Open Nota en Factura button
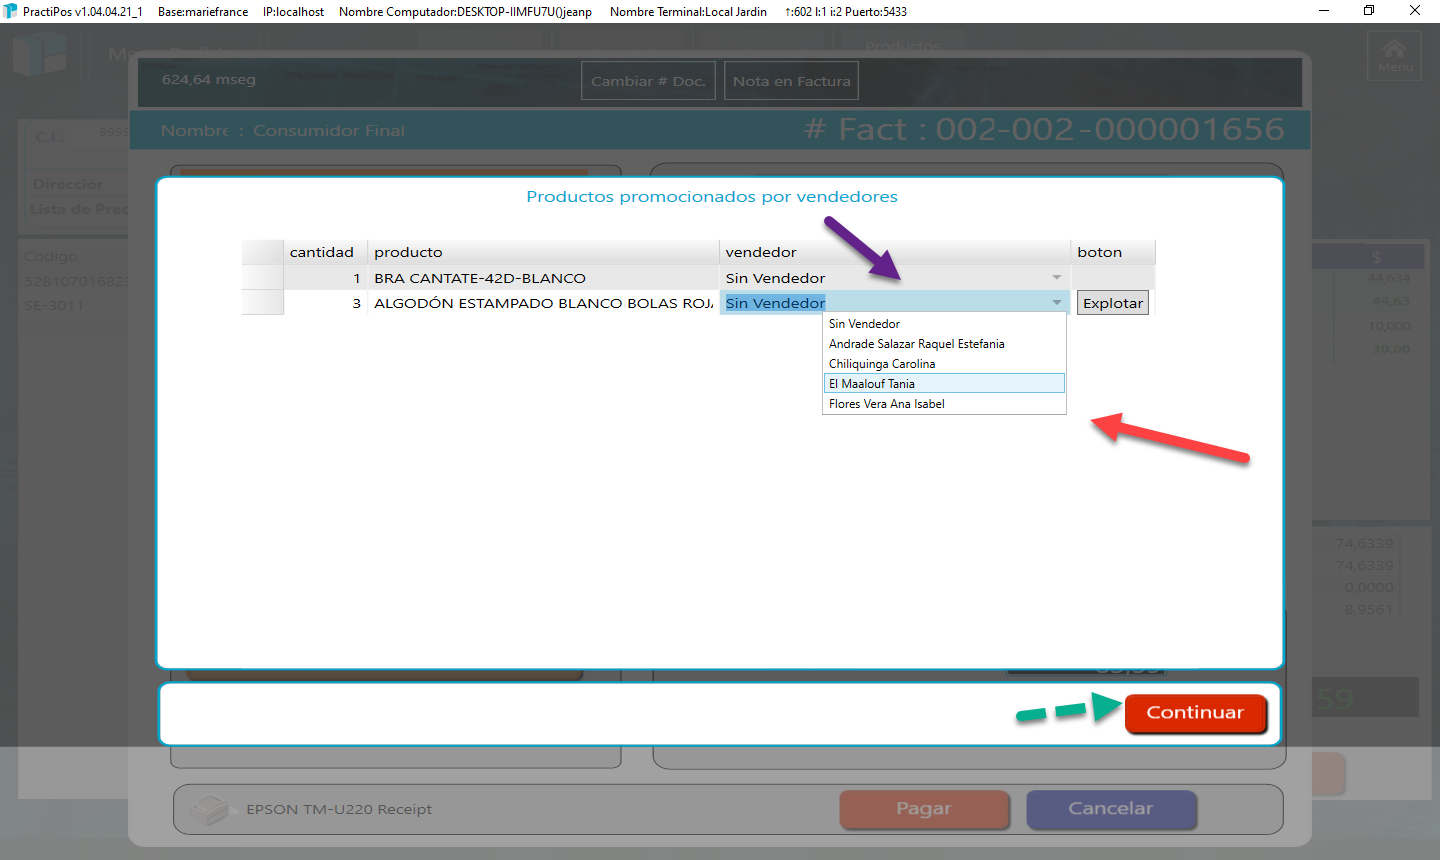 click(791, 81)
